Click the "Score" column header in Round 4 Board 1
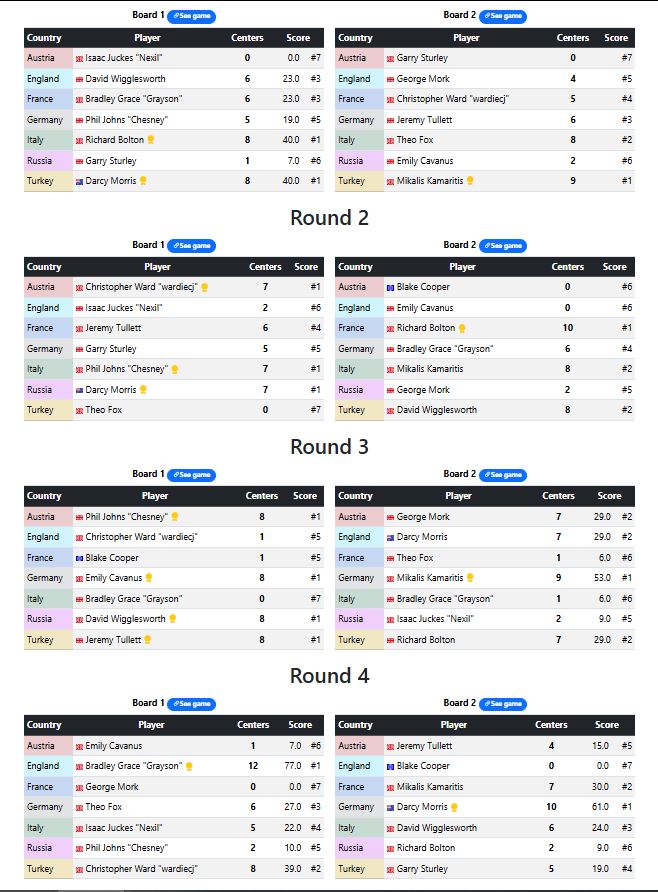Viewport: 658px width, 892px height. click(x=298, y=725)
